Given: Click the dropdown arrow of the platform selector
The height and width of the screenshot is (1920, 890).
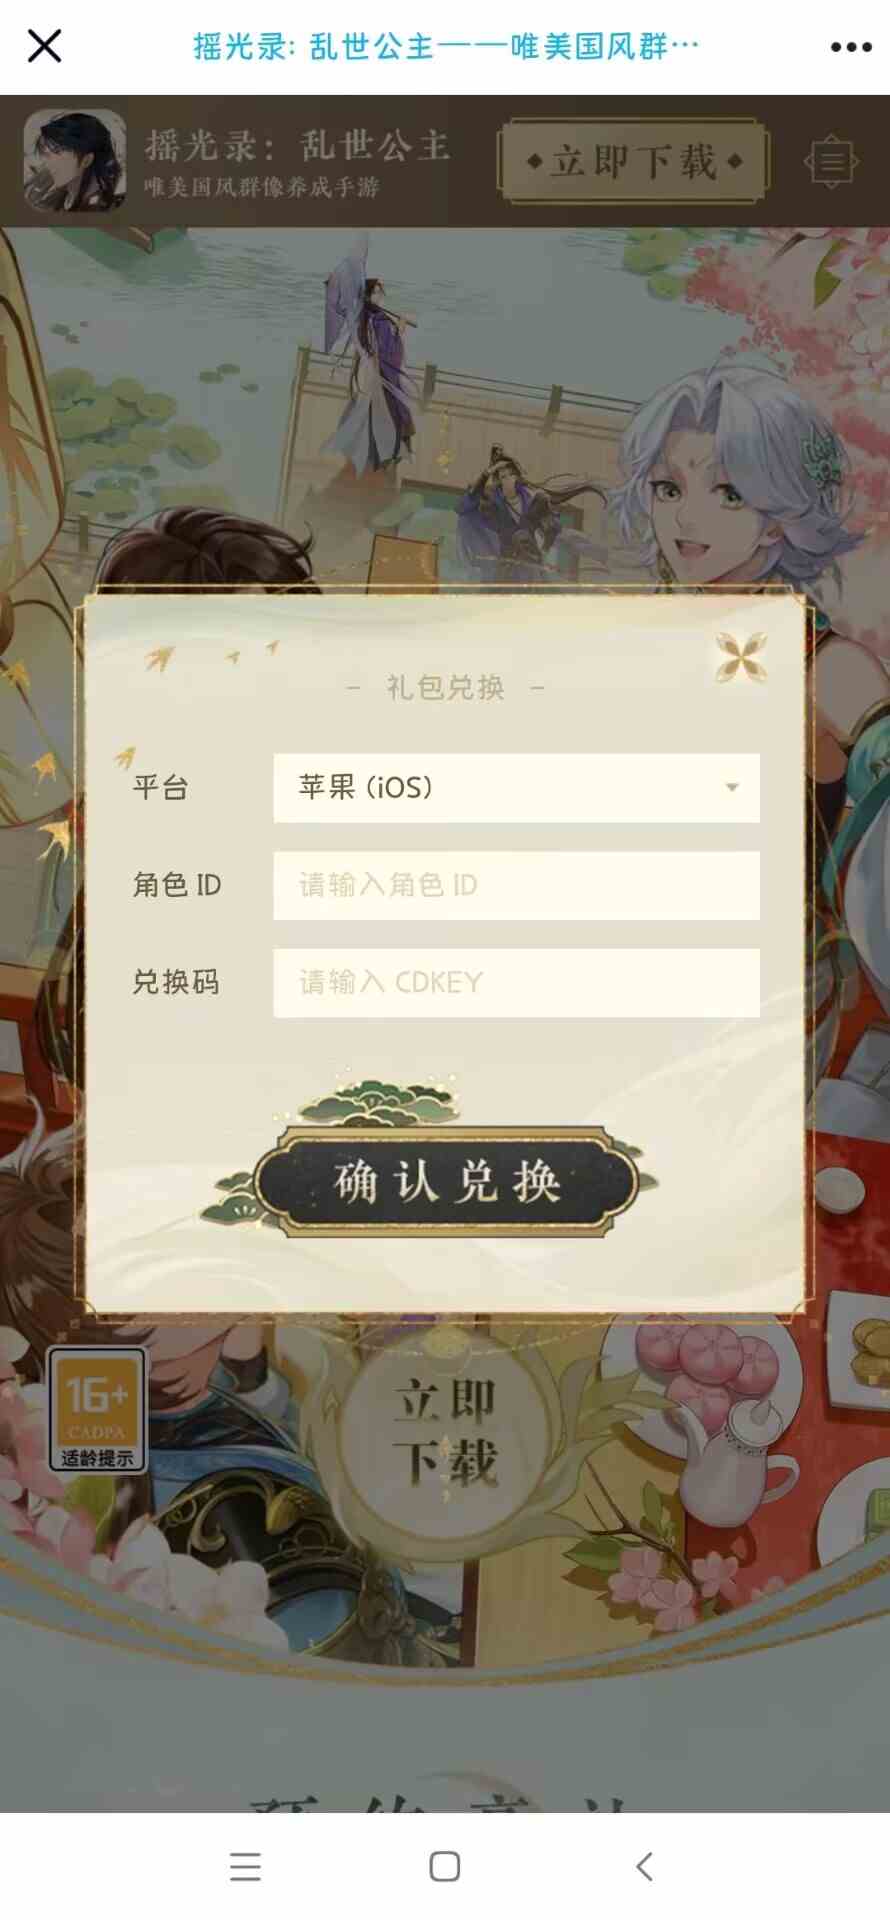Looking at the screenshot, I should pyautogui.click(x=732, y=788).
